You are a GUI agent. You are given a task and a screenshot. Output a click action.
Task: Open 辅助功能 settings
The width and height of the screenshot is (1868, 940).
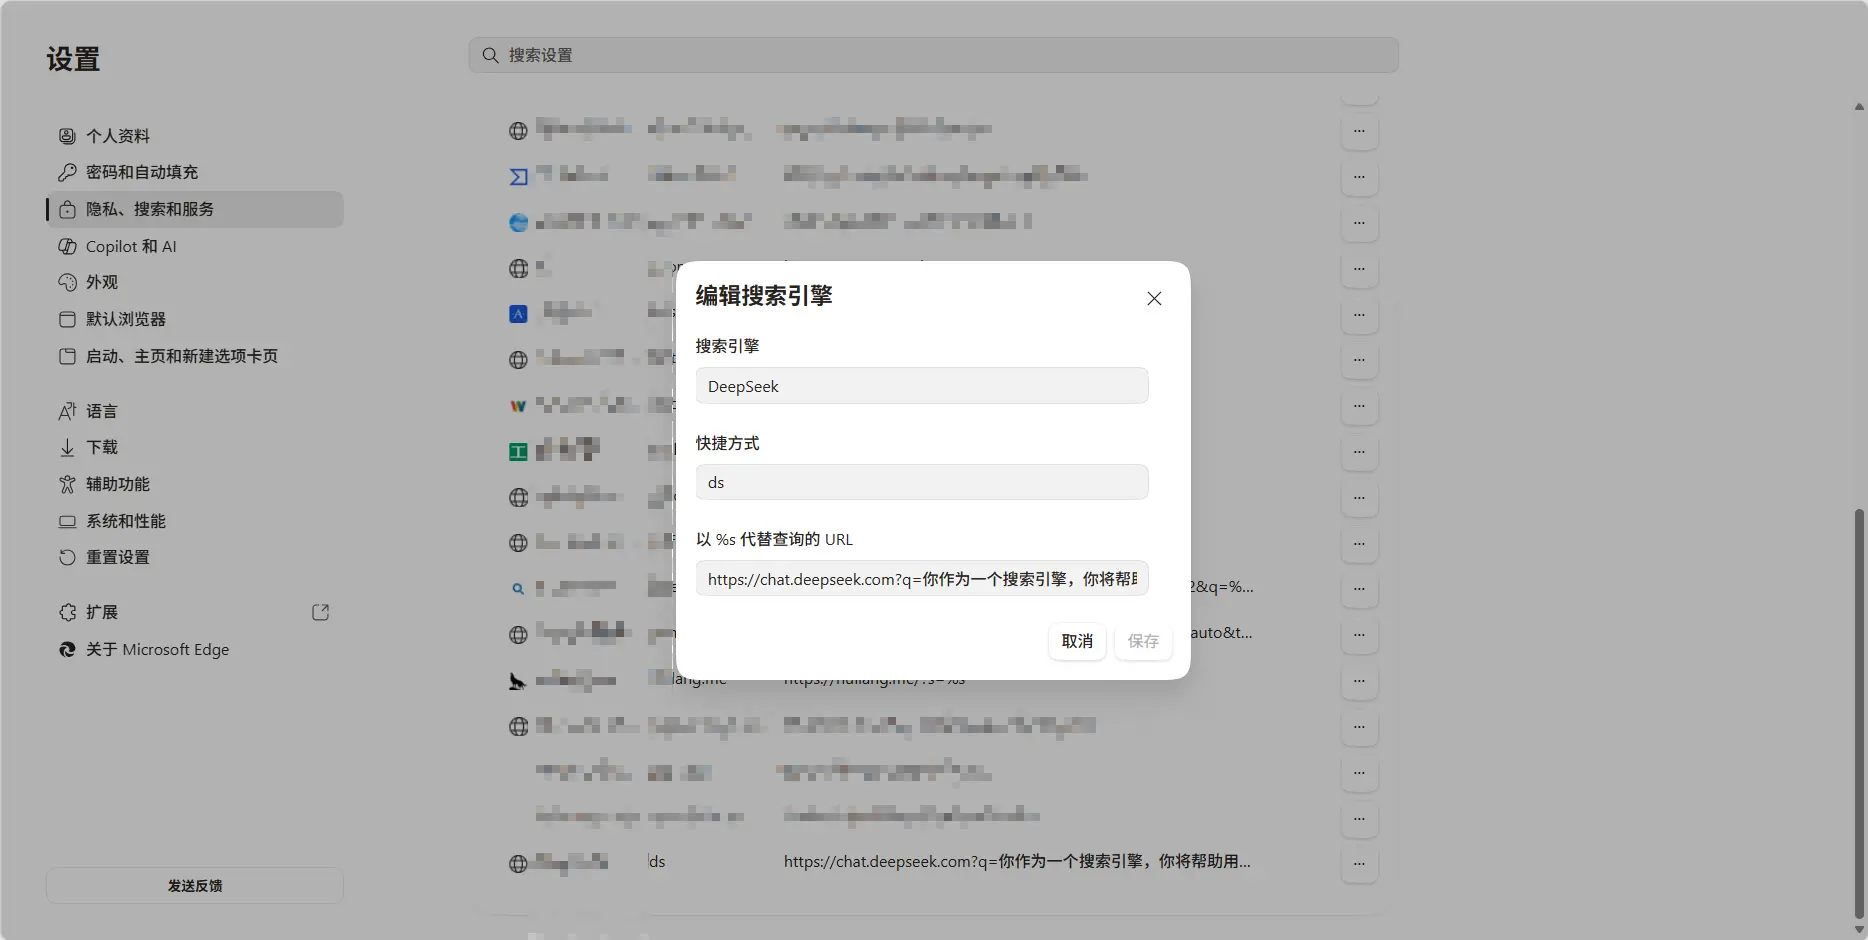(195, 484)
